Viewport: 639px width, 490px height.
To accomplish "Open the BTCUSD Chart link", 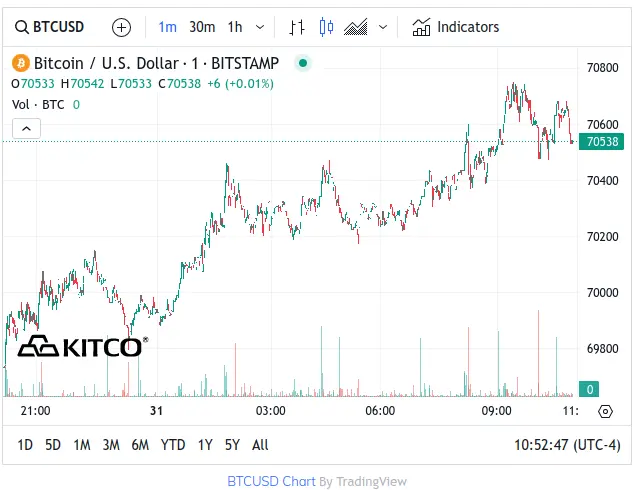I will pyautogui.click(x=271, y=481).
